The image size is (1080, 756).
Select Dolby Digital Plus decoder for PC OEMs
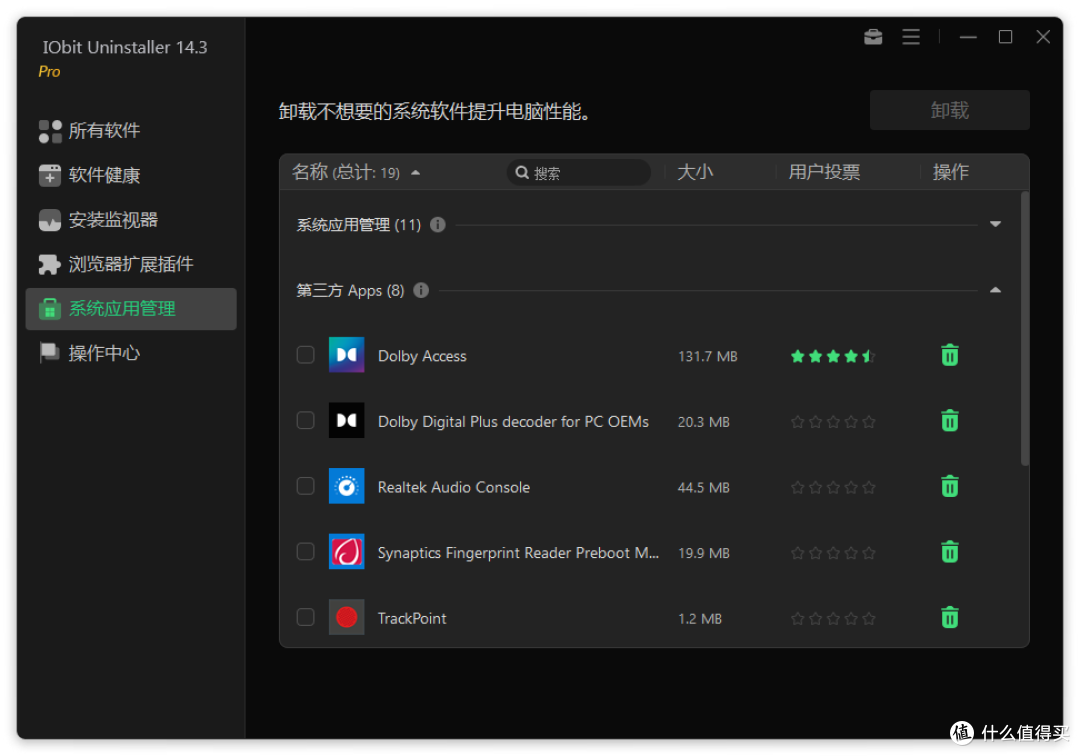tap(513, 421)
